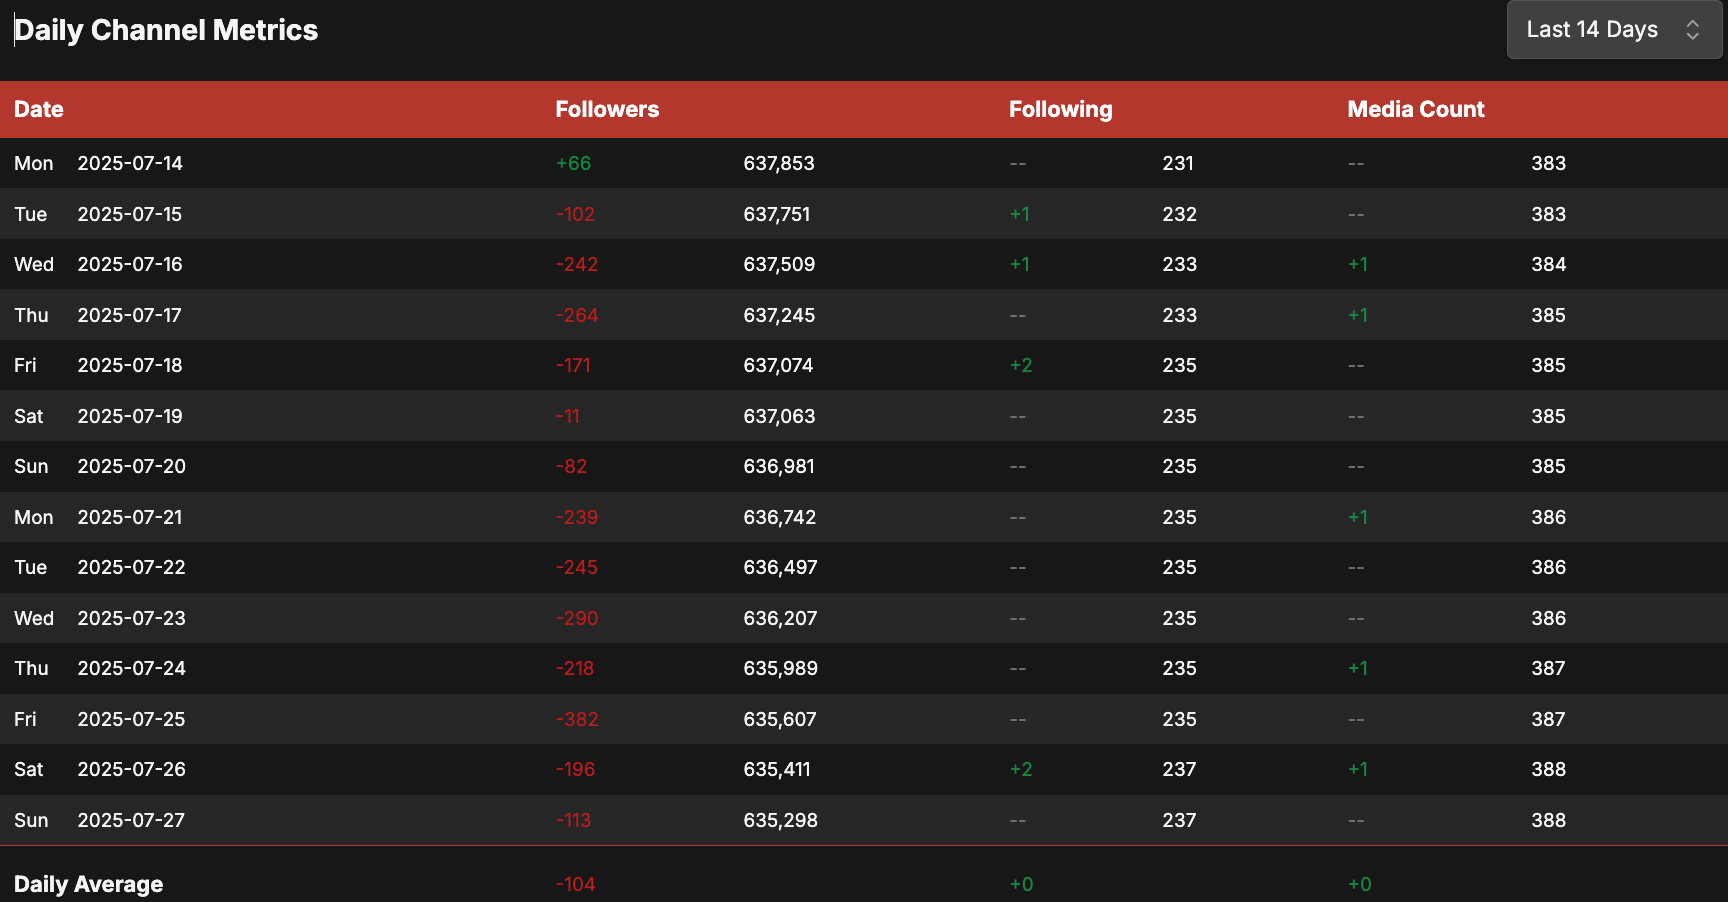Click the up-down chevron icon in range selector
Screen dimensions: 1728x902
pyautogui.click(x=1692, y=30)
